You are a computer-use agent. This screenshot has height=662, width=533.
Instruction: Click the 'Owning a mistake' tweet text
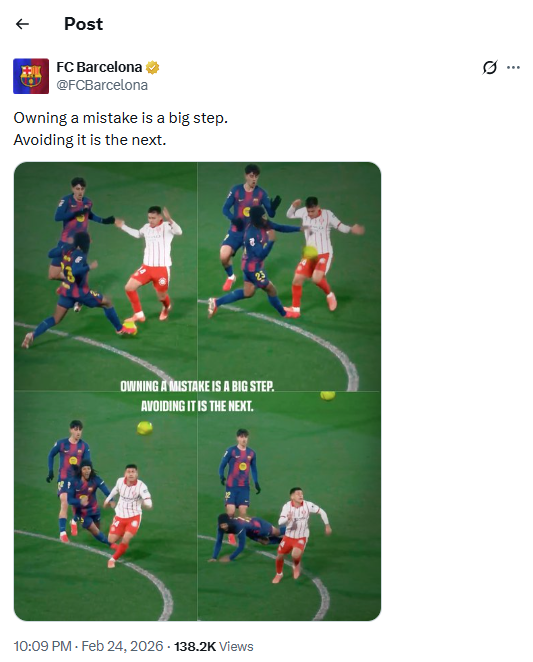120,118
